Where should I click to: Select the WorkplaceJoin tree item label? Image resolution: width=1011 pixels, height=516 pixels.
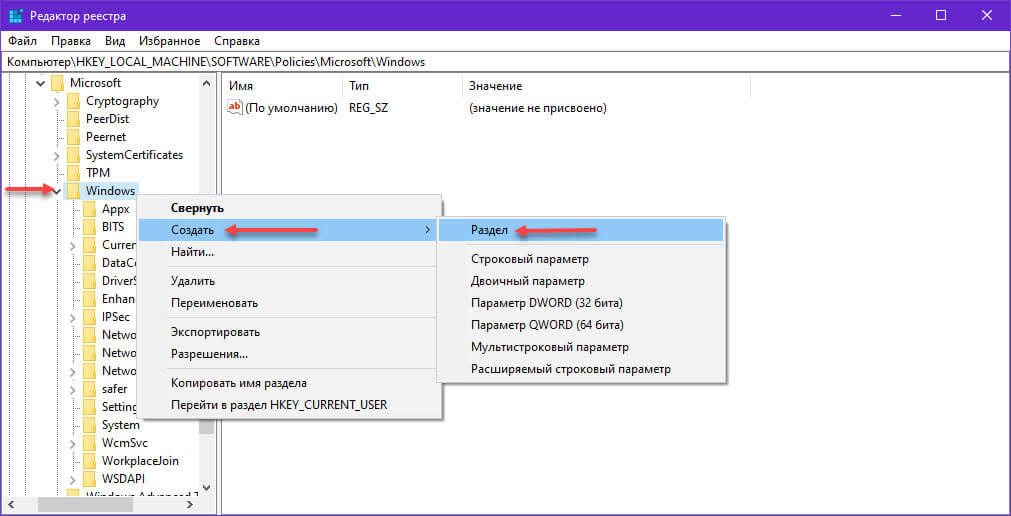(141, 461)
